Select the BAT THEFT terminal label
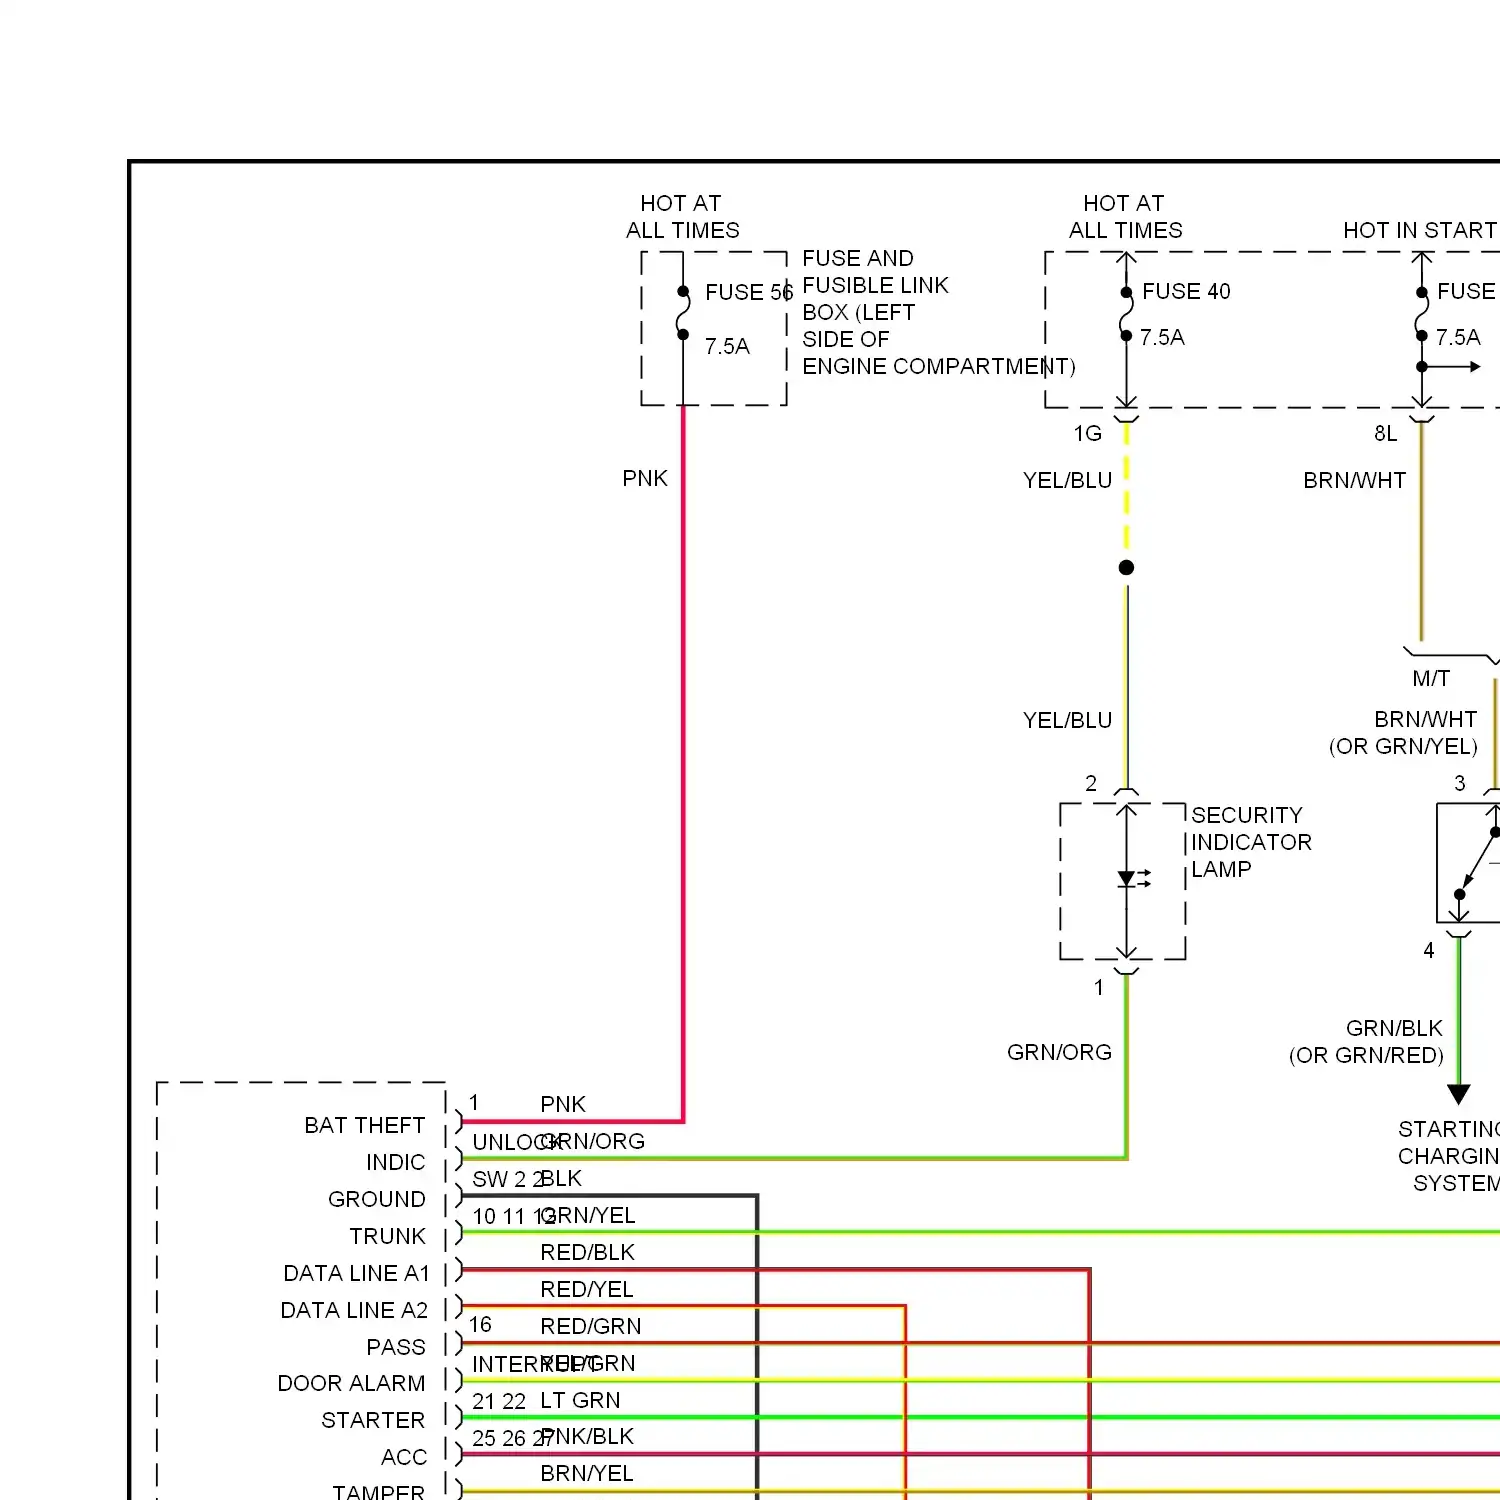The image size is (1500, 1500). 365,1125
